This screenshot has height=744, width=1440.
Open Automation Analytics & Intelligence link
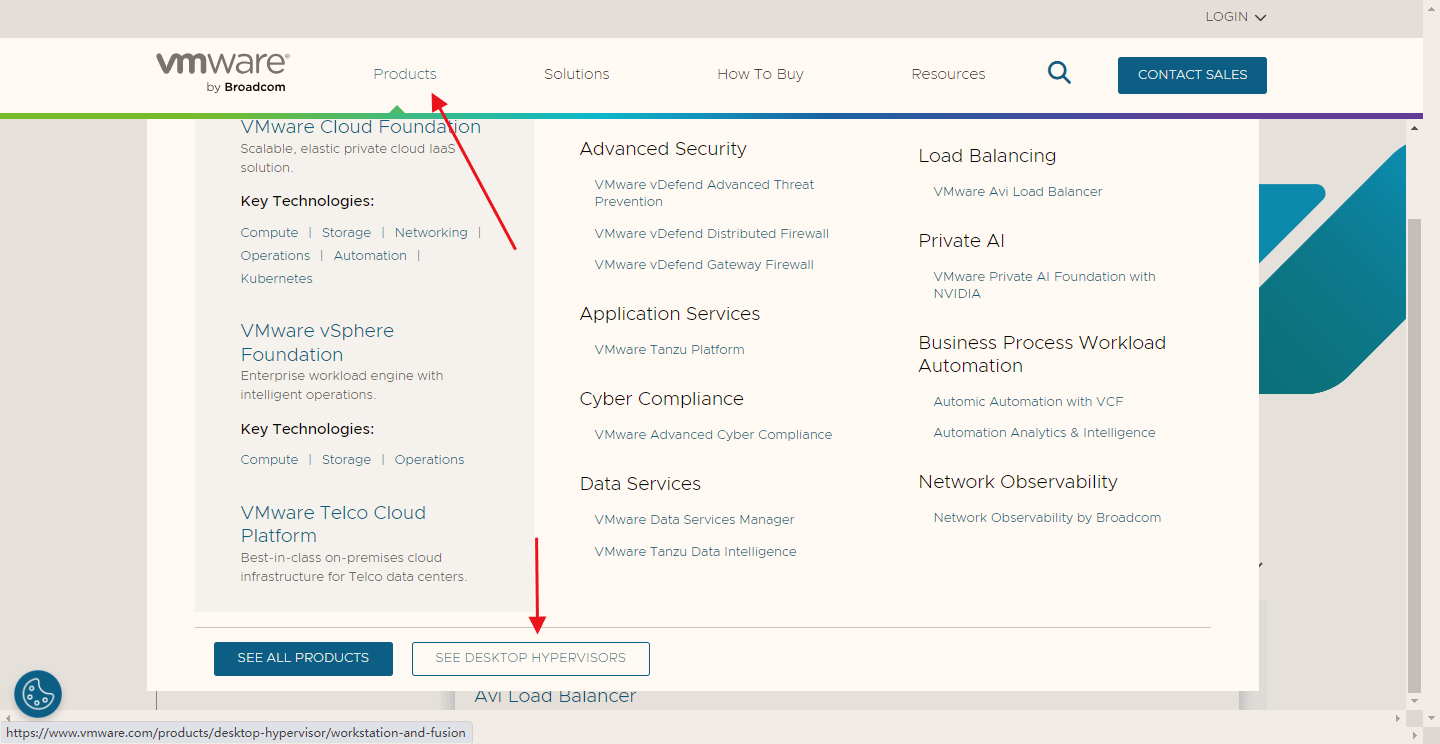click(1044, 432)
